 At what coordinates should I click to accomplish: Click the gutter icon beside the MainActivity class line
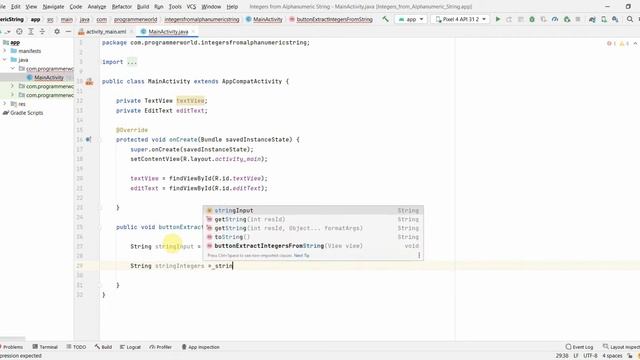89,82
